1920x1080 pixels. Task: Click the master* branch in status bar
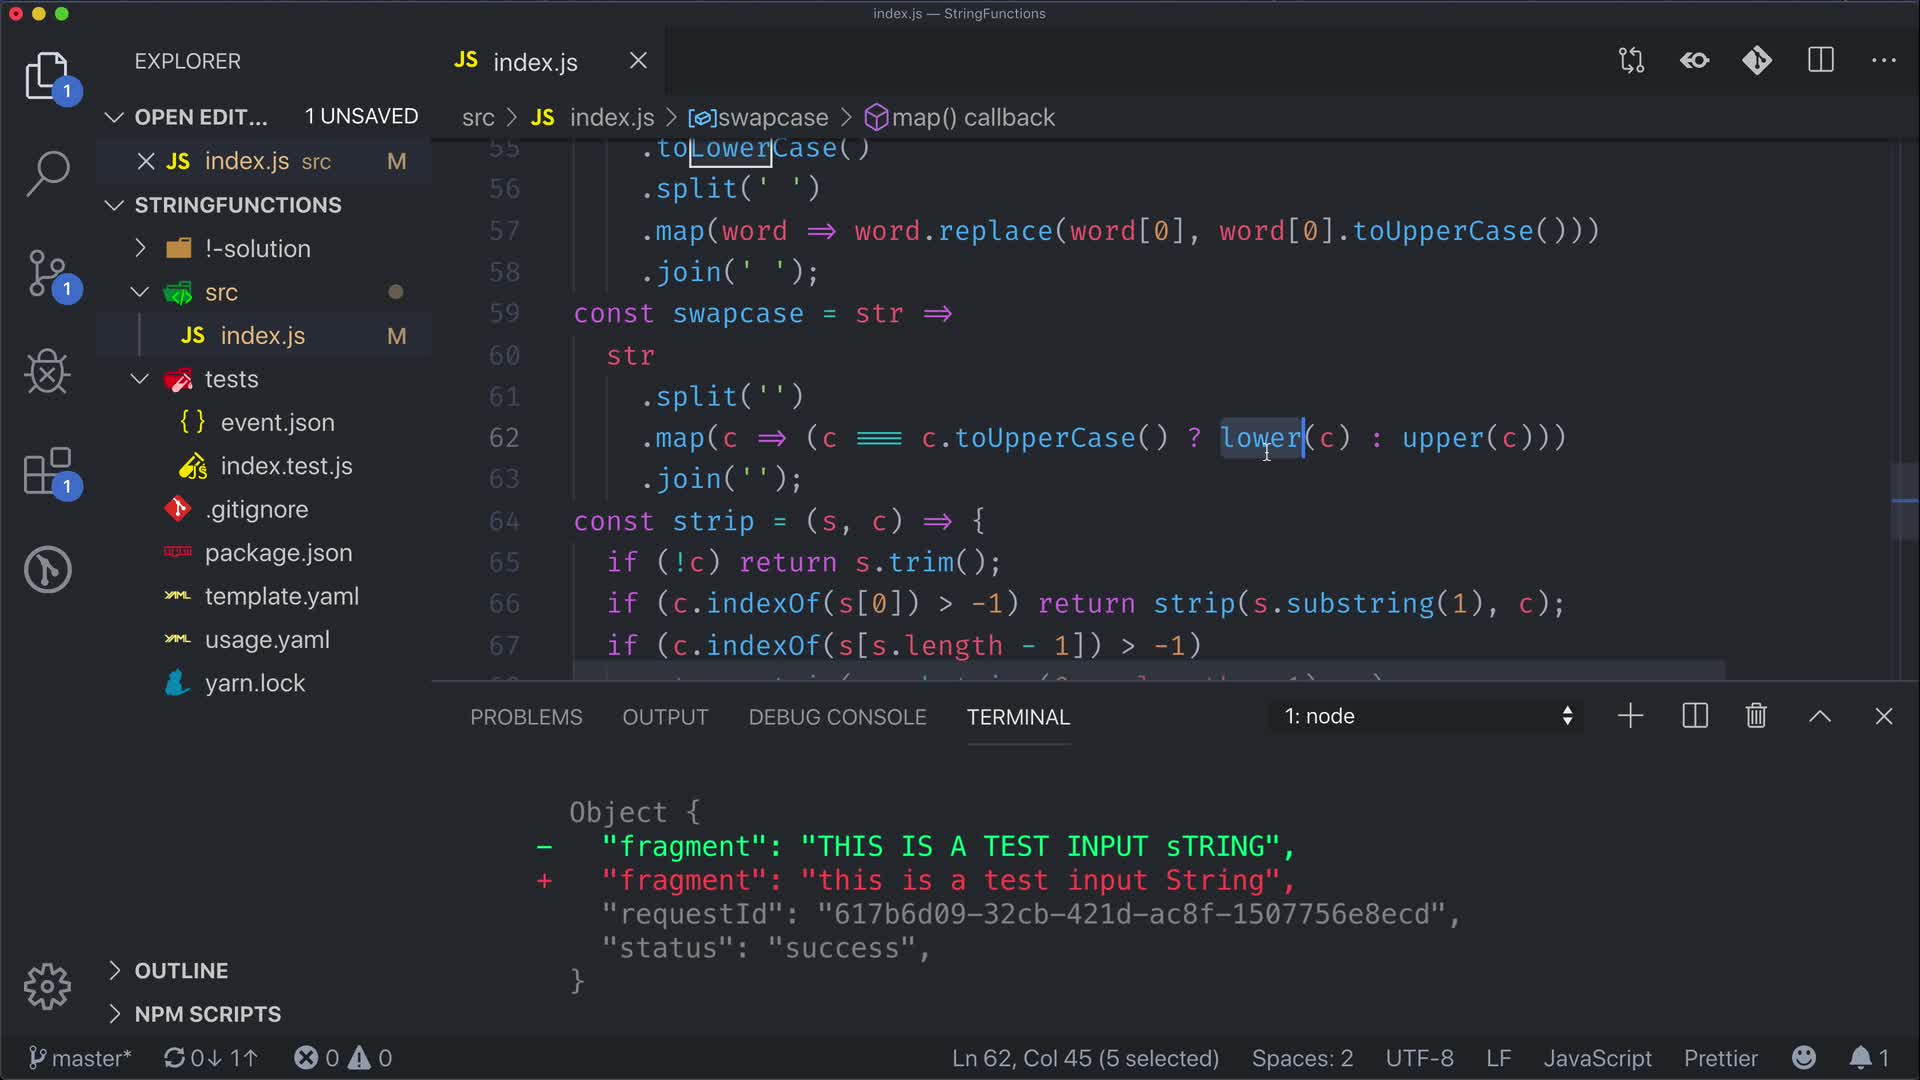80,1058
